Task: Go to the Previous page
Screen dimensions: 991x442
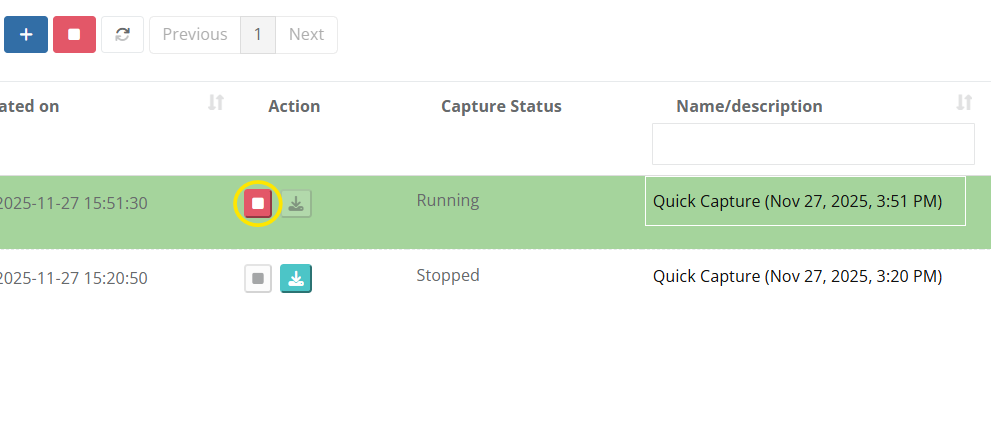Action: (195, 34)
